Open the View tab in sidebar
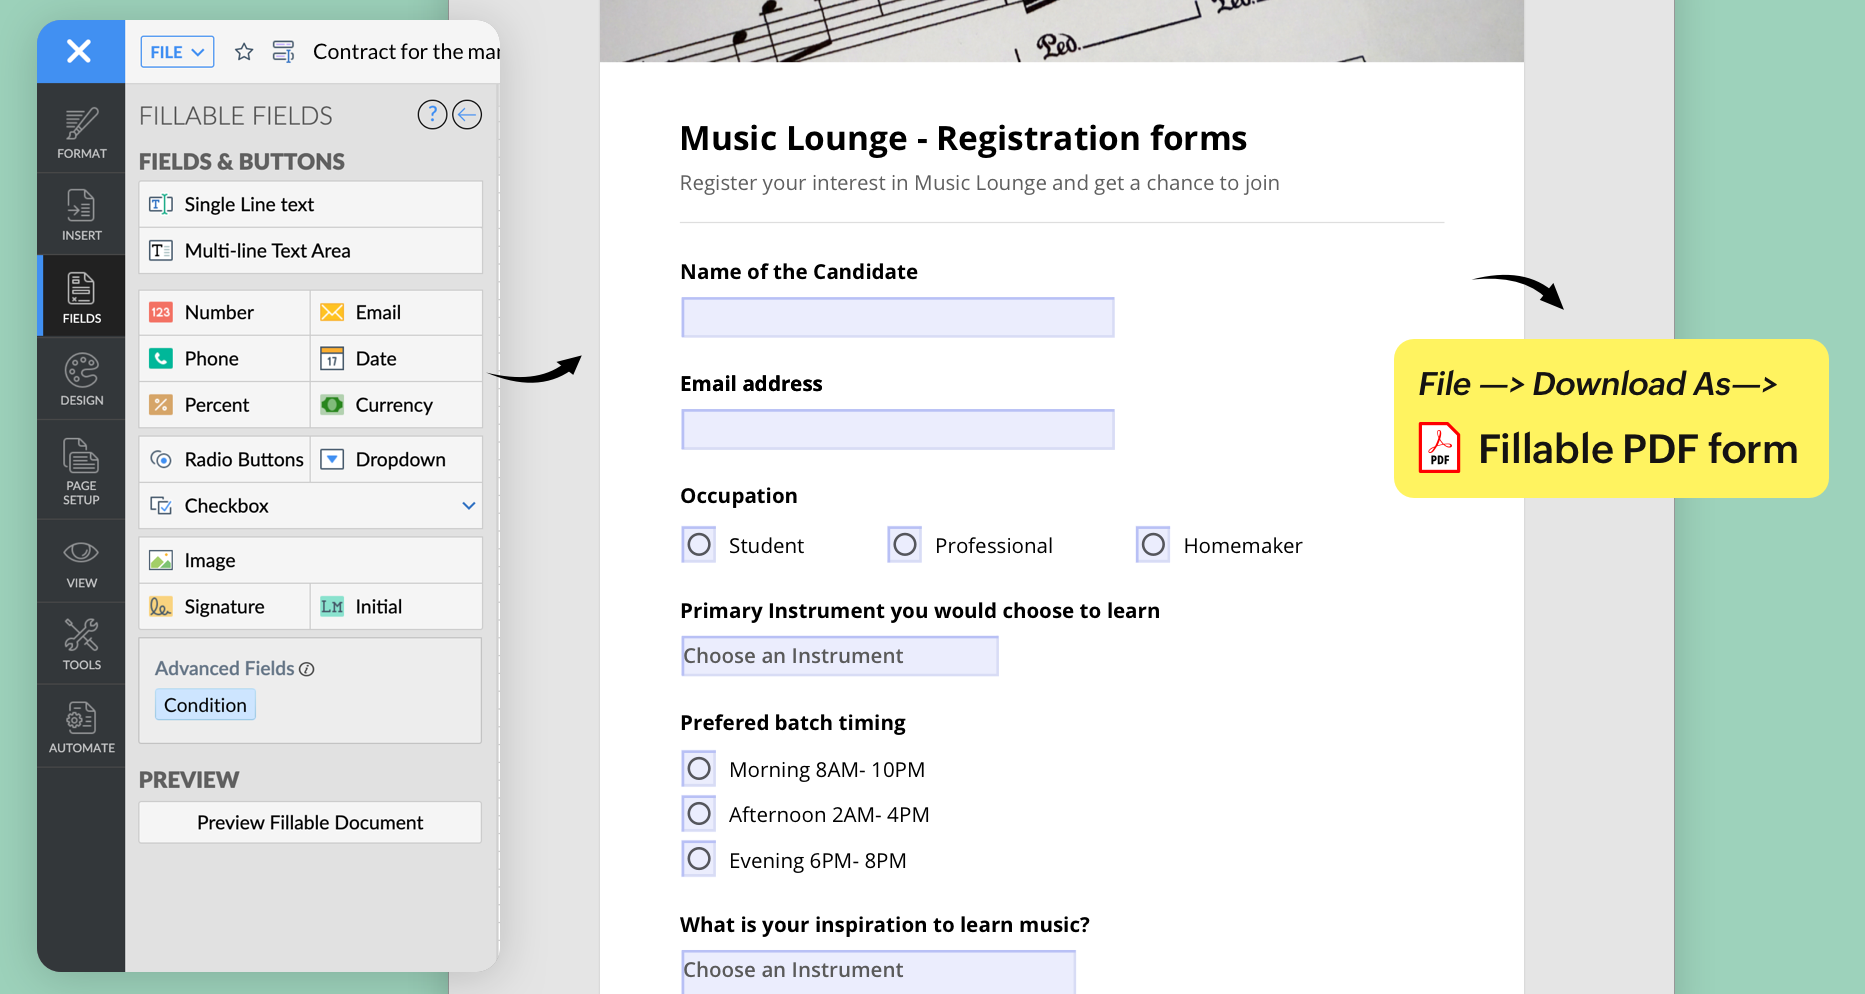The image size is (1865, 994). [82, 562]
